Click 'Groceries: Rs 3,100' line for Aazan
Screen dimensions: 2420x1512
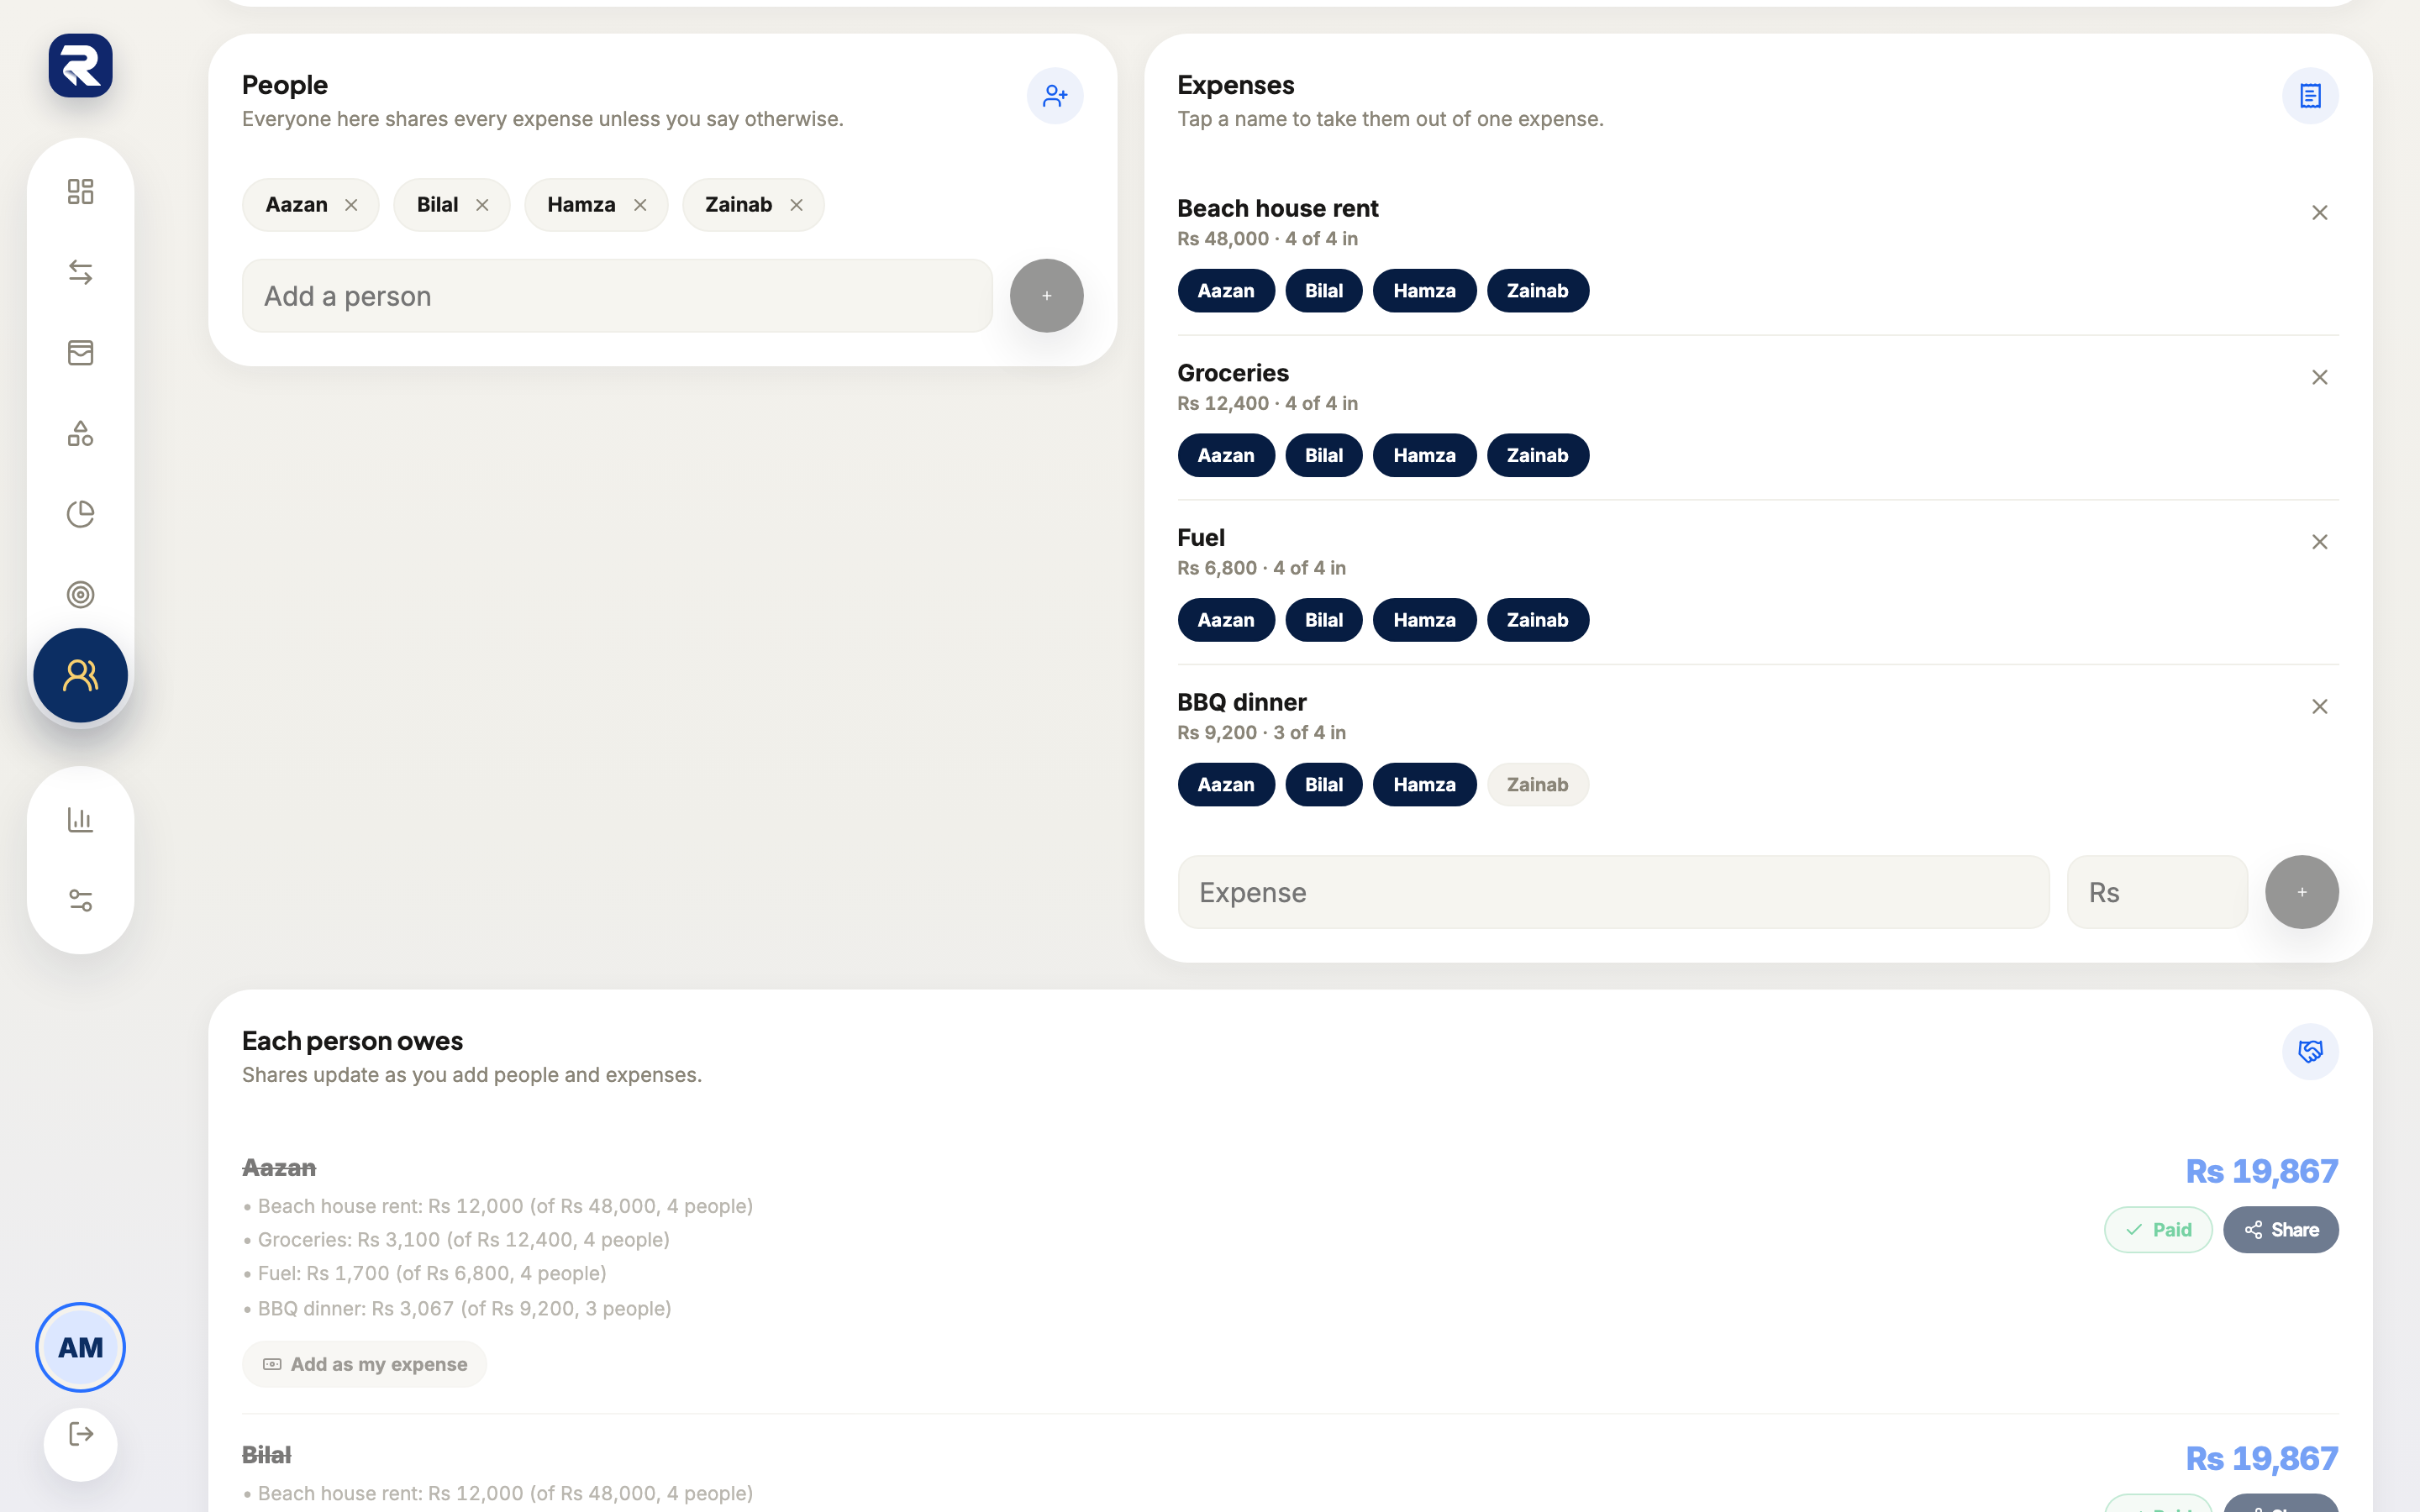point(456,1240)
